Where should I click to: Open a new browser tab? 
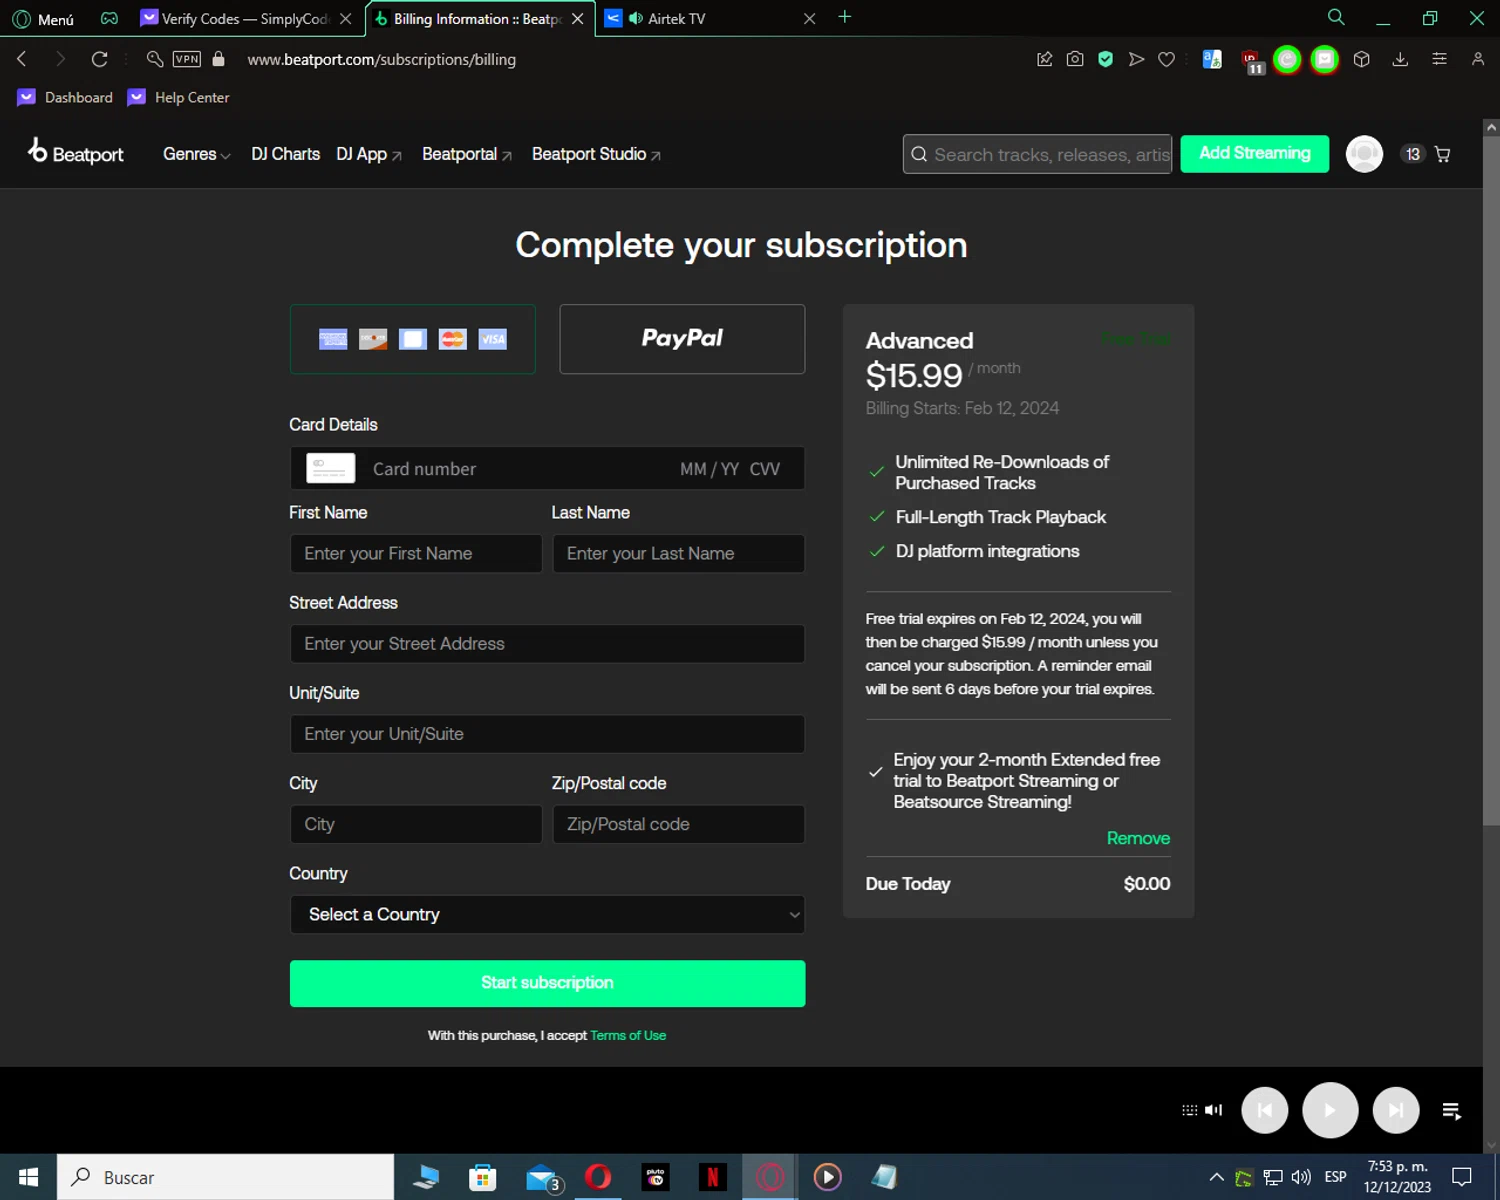pos(845,17)
